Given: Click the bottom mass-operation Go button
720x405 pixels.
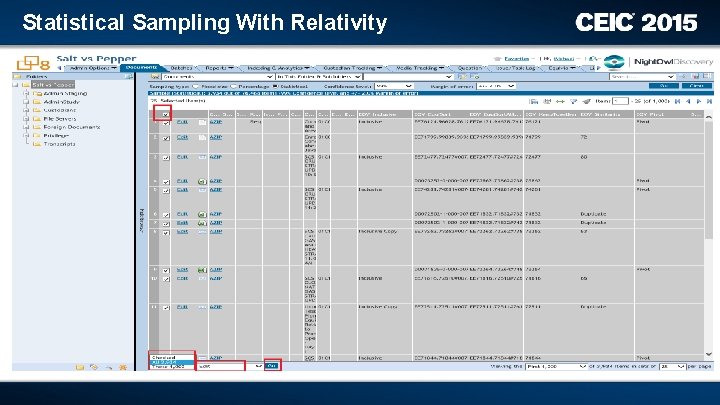Looking at the screenshot, I should point(272,366).
